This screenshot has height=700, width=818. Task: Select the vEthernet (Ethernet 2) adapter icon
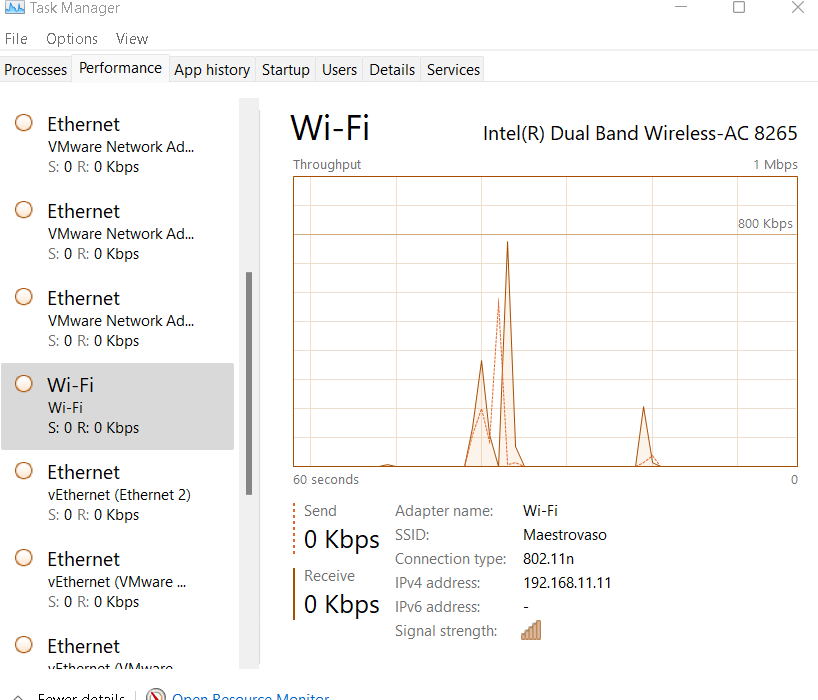24,472
